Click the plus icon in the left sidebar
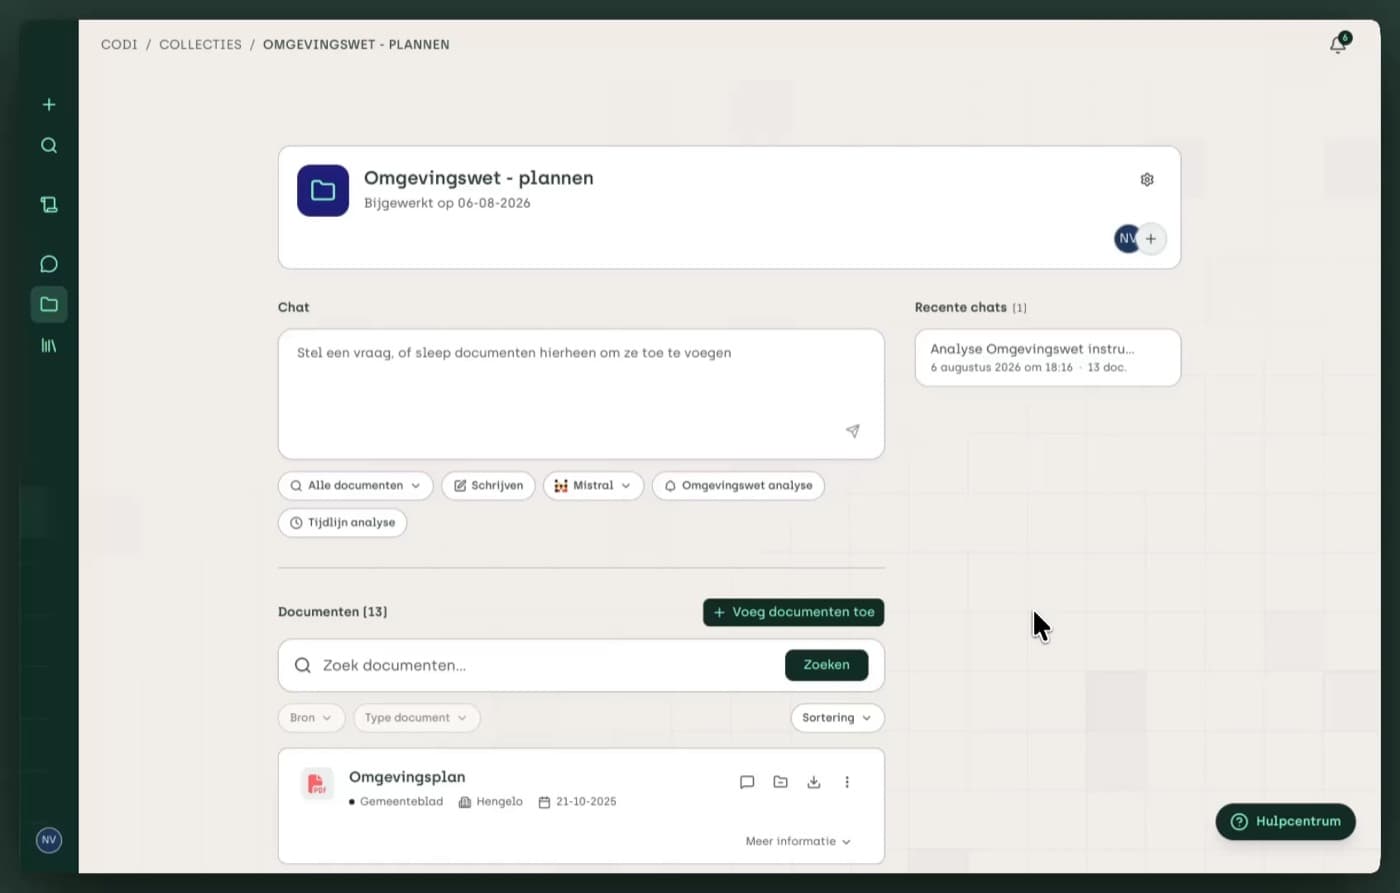 point(49,104)
